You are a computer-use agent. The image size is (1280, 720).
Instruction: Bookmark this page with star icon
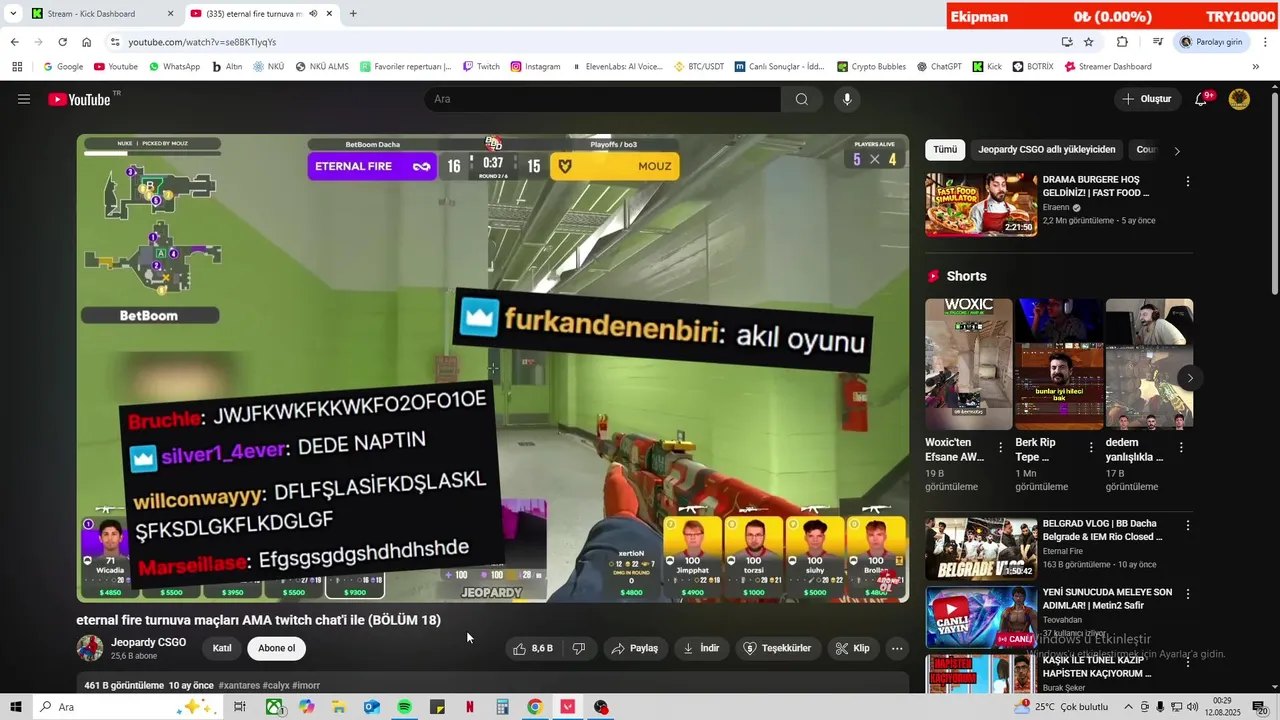(x=1089, y=42)
